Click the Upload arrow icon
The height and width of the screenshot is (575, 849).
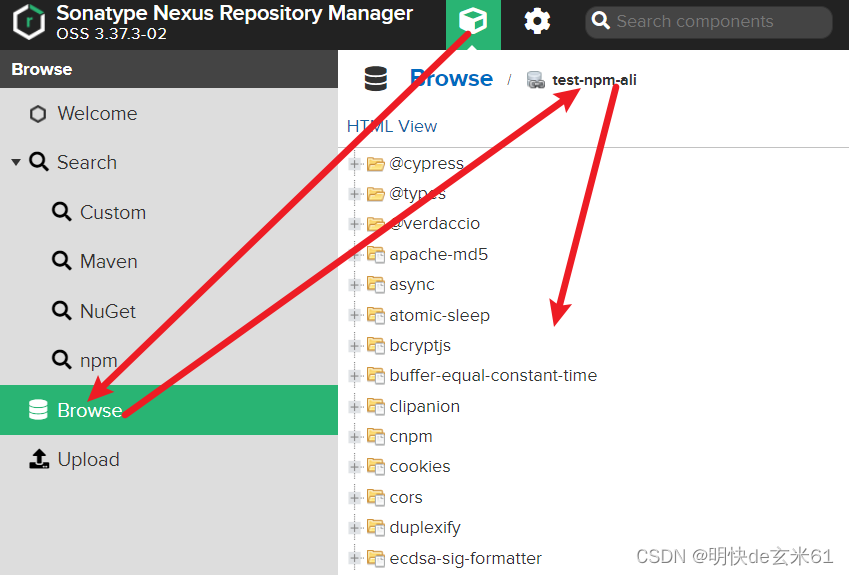(x=39, y=459)
